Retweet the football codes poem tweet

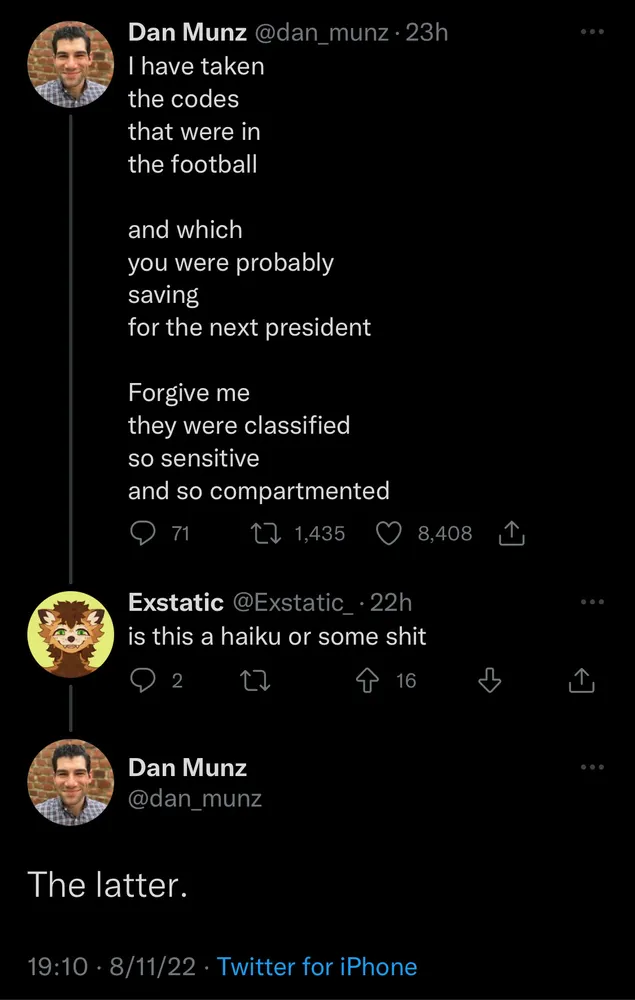click(x=264, y=533)
